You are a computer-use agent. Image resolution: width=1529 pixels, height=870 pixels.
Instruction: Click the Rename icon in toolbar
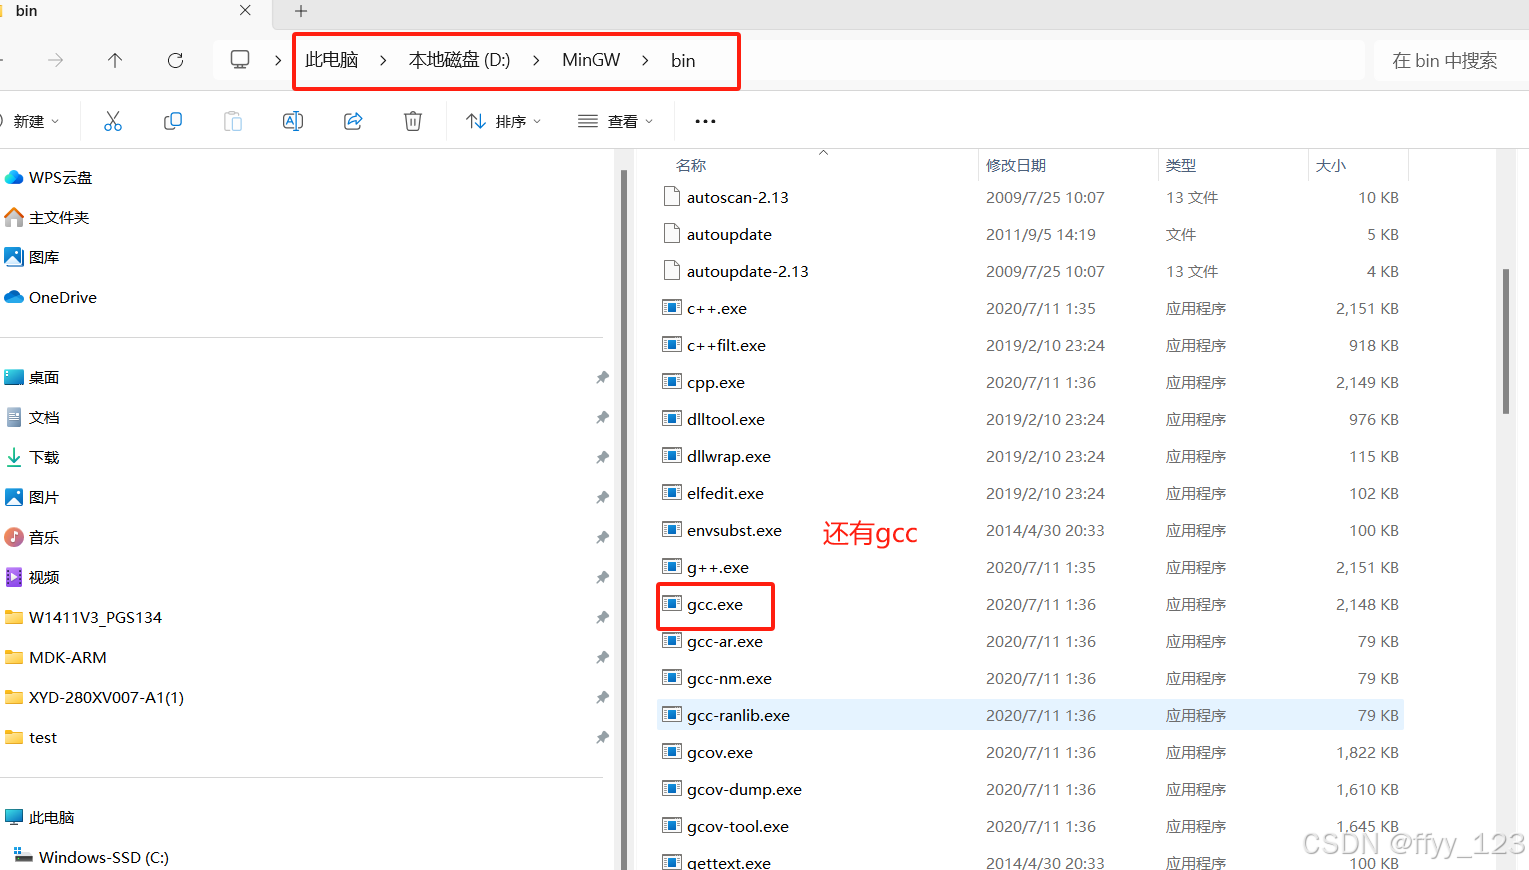[293, 121]
